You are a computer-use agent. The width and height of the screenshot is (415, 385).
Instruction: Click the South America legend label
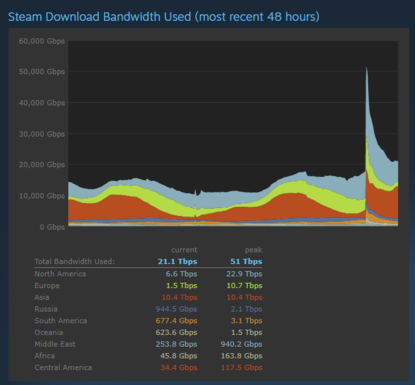click(x=61, y=321)
